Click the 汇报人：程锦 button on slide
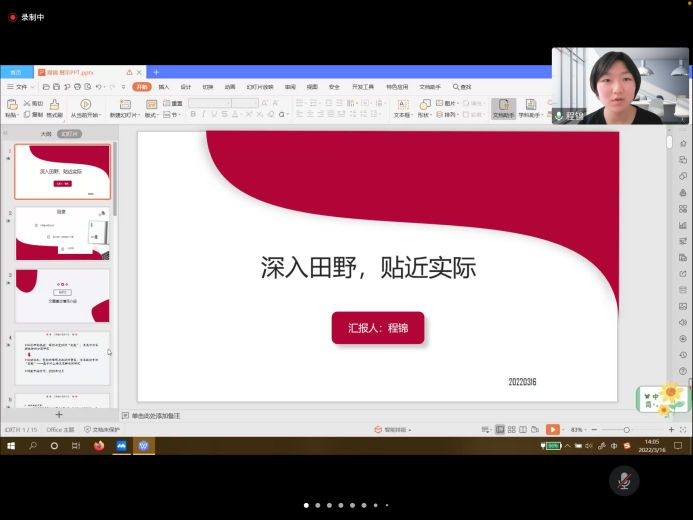Image resolution: width=693 pixels, height=520 pixels. pos(378,327)
